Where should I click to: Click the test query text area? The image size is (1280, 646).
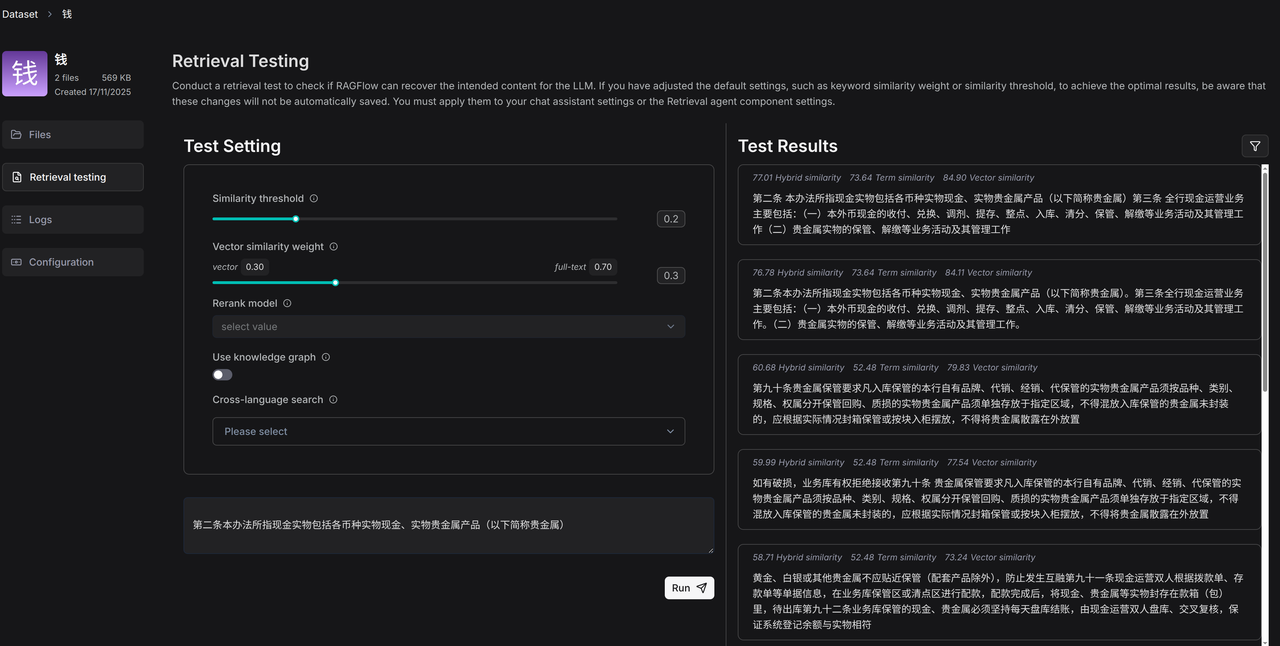[x=448, y=525]
